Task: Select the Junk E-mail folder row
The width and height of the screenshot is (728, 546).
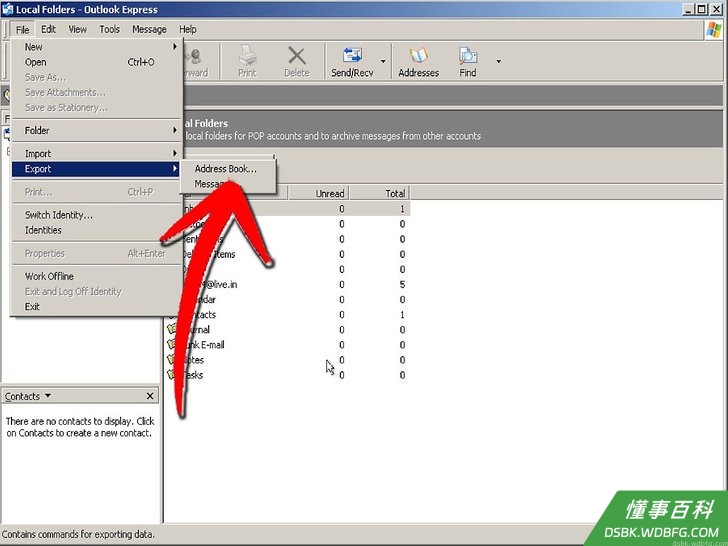Action: (288, 345)
